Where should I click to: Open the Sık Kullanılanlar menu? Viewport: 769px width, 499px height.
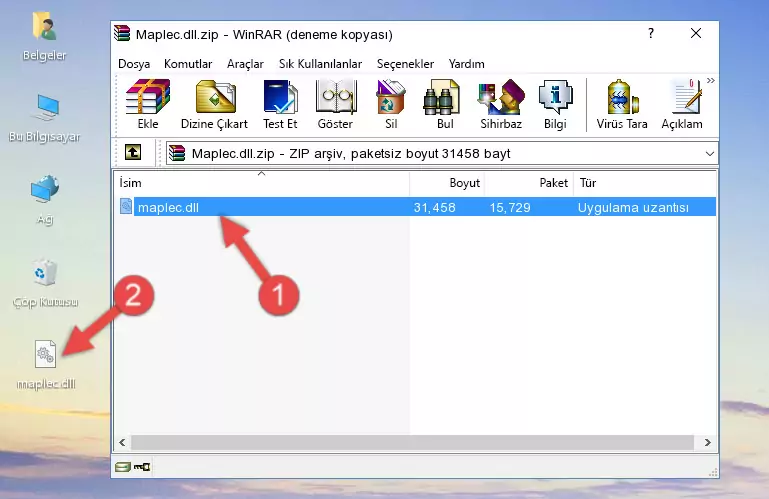pos(320,64)
